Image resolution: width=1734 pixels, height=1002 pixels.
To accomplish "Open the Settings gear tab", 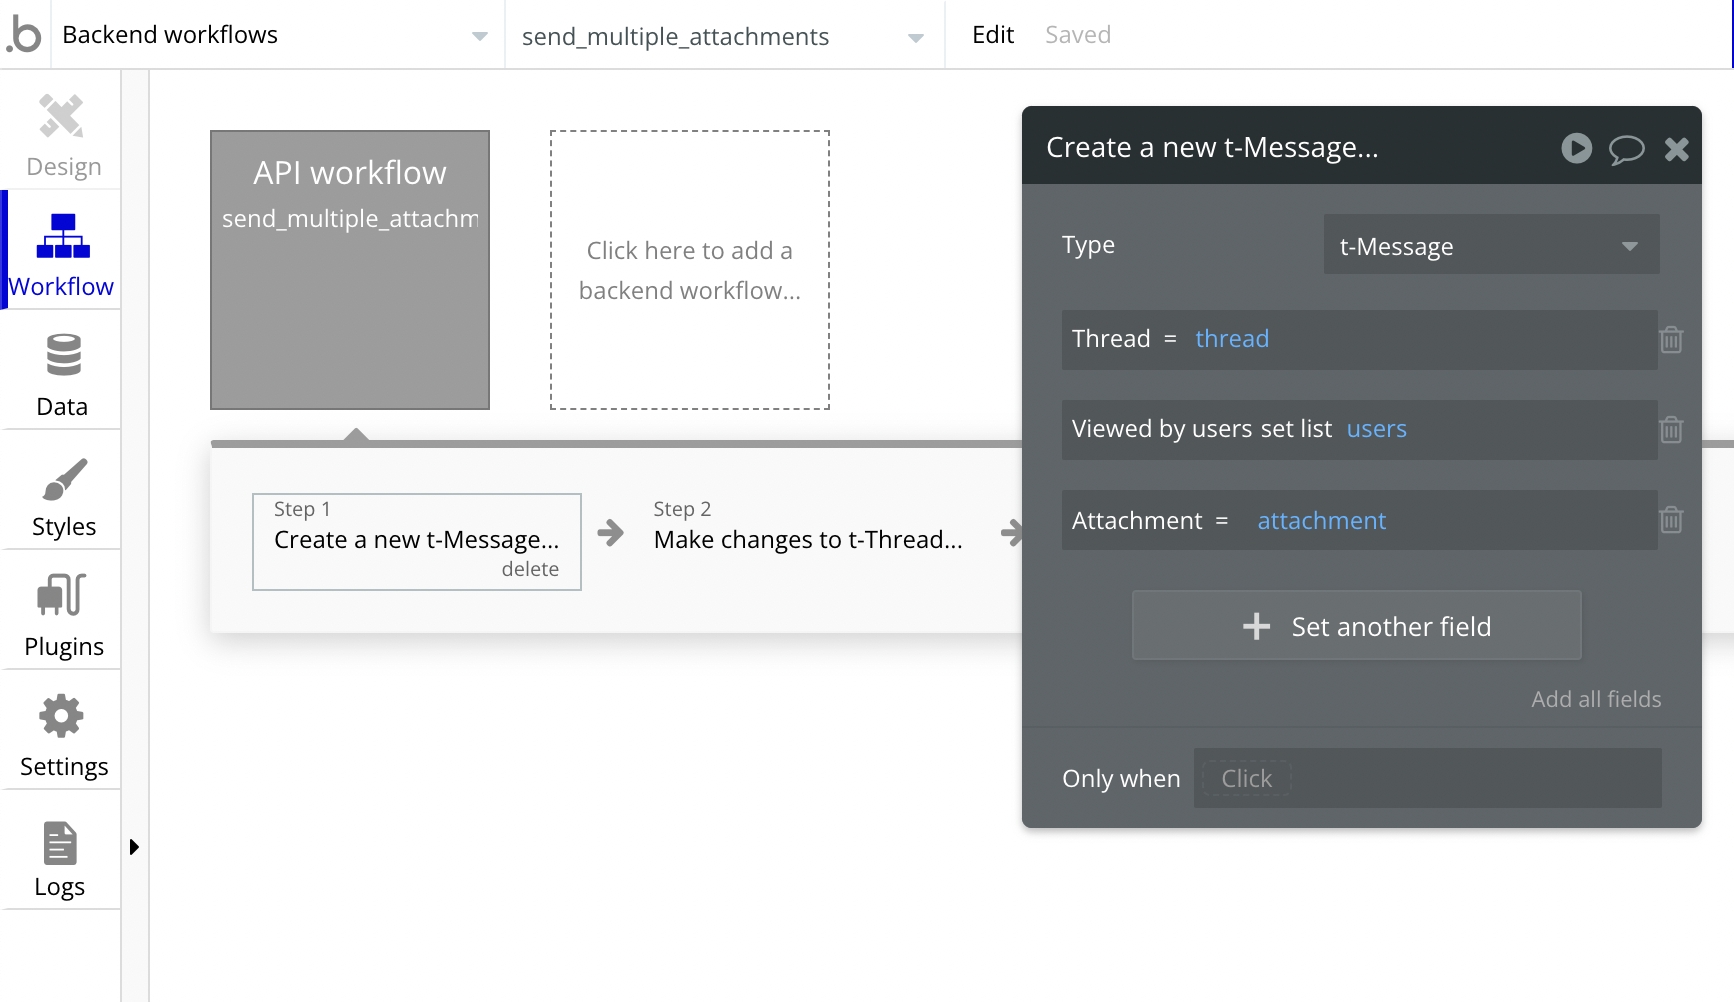I will (63, 735).
